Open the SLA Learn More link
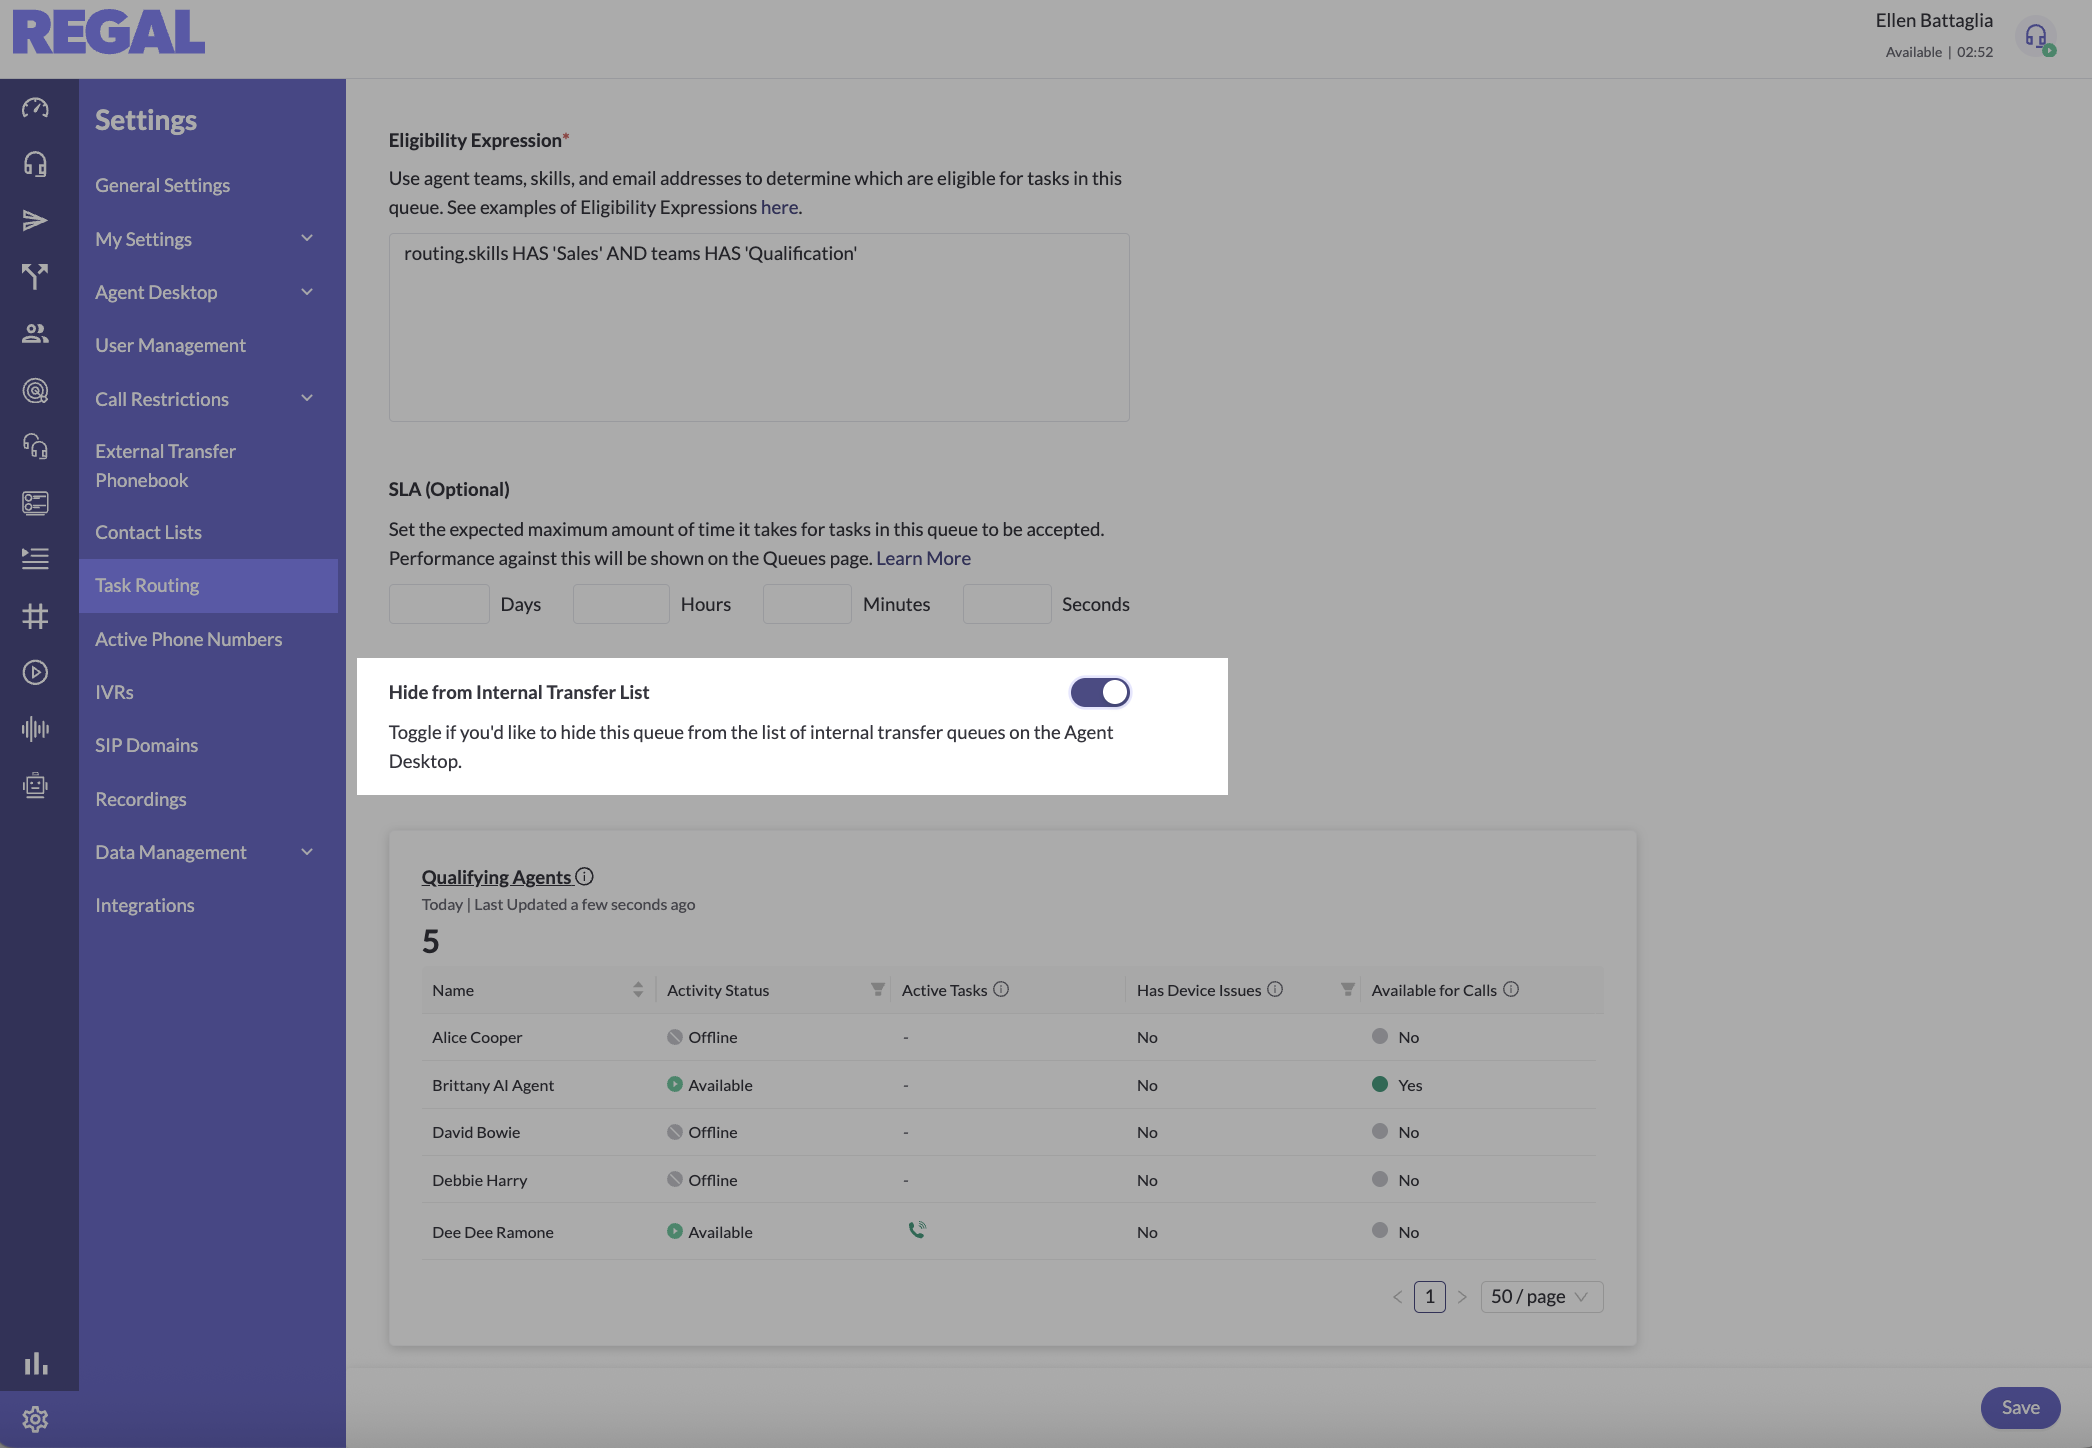 [x=922, y=558]
